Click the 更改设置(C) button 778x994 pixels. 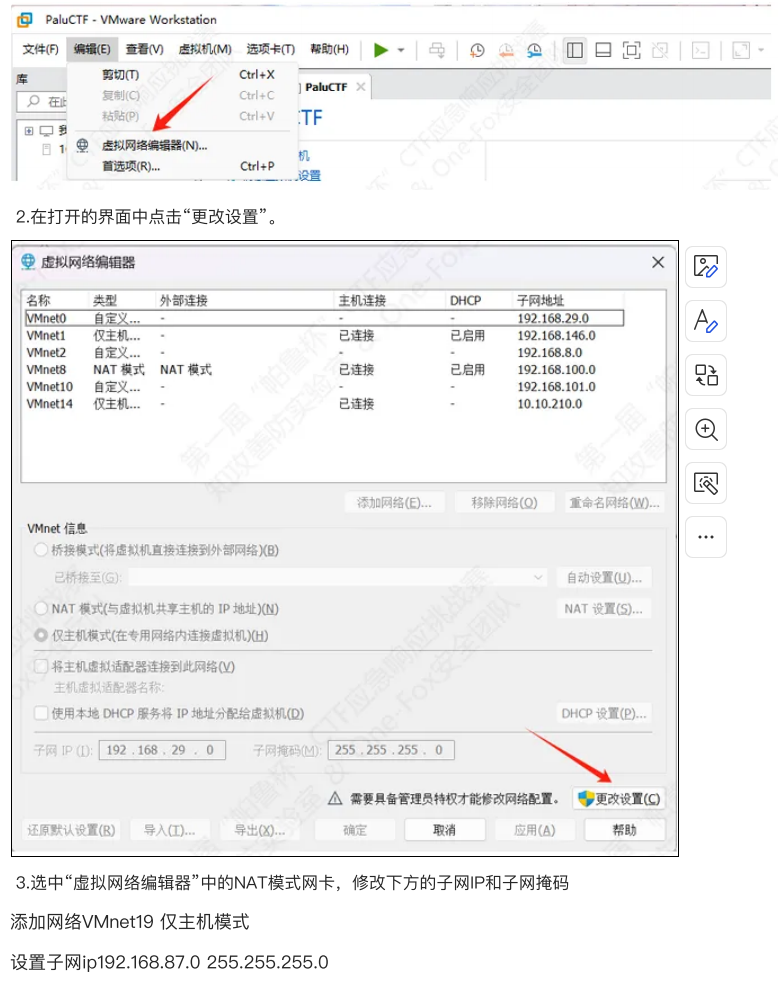[x=619, y=798]
